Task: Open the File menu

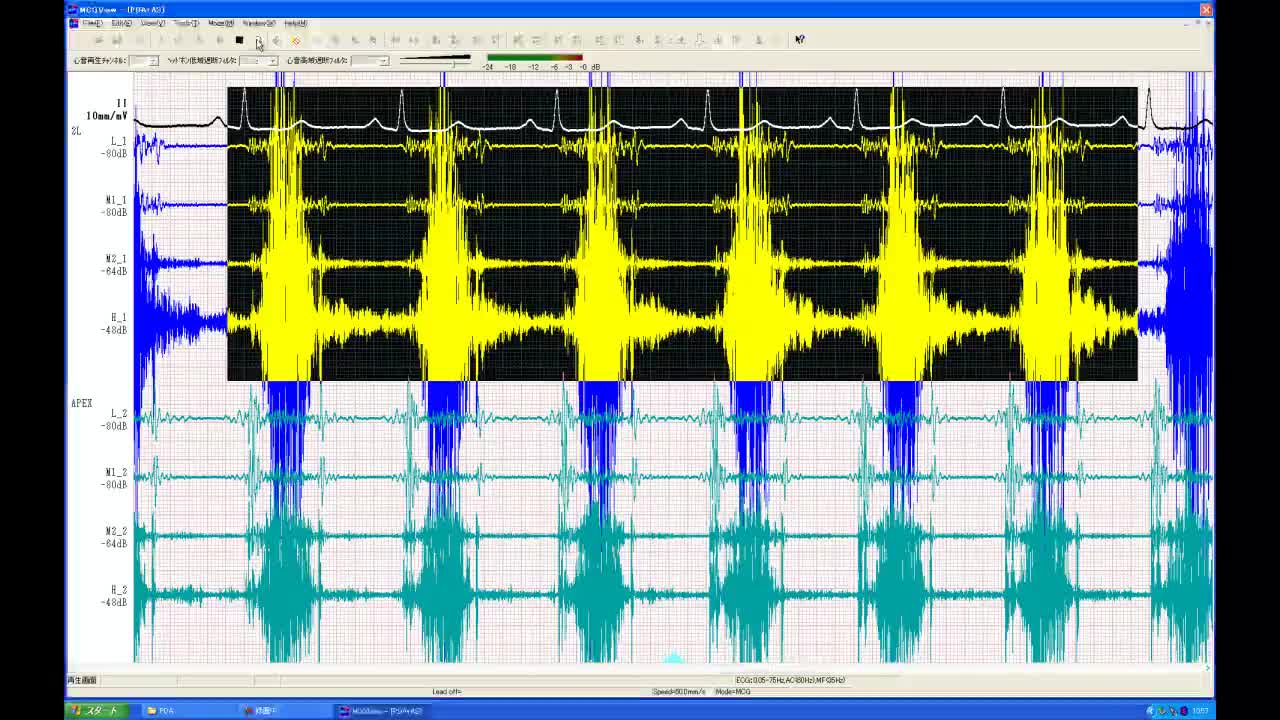Action: click(91, 23)
